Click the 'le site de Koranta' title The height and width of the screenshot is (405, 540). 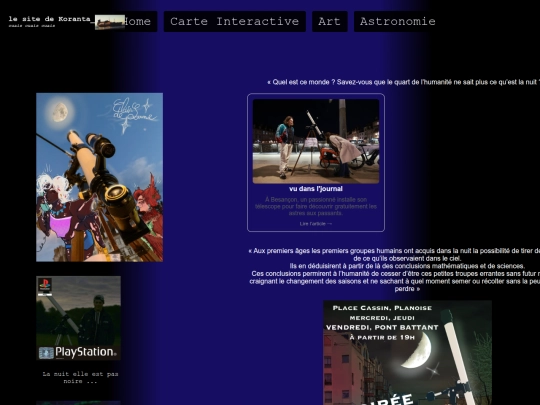coord(49,19)
